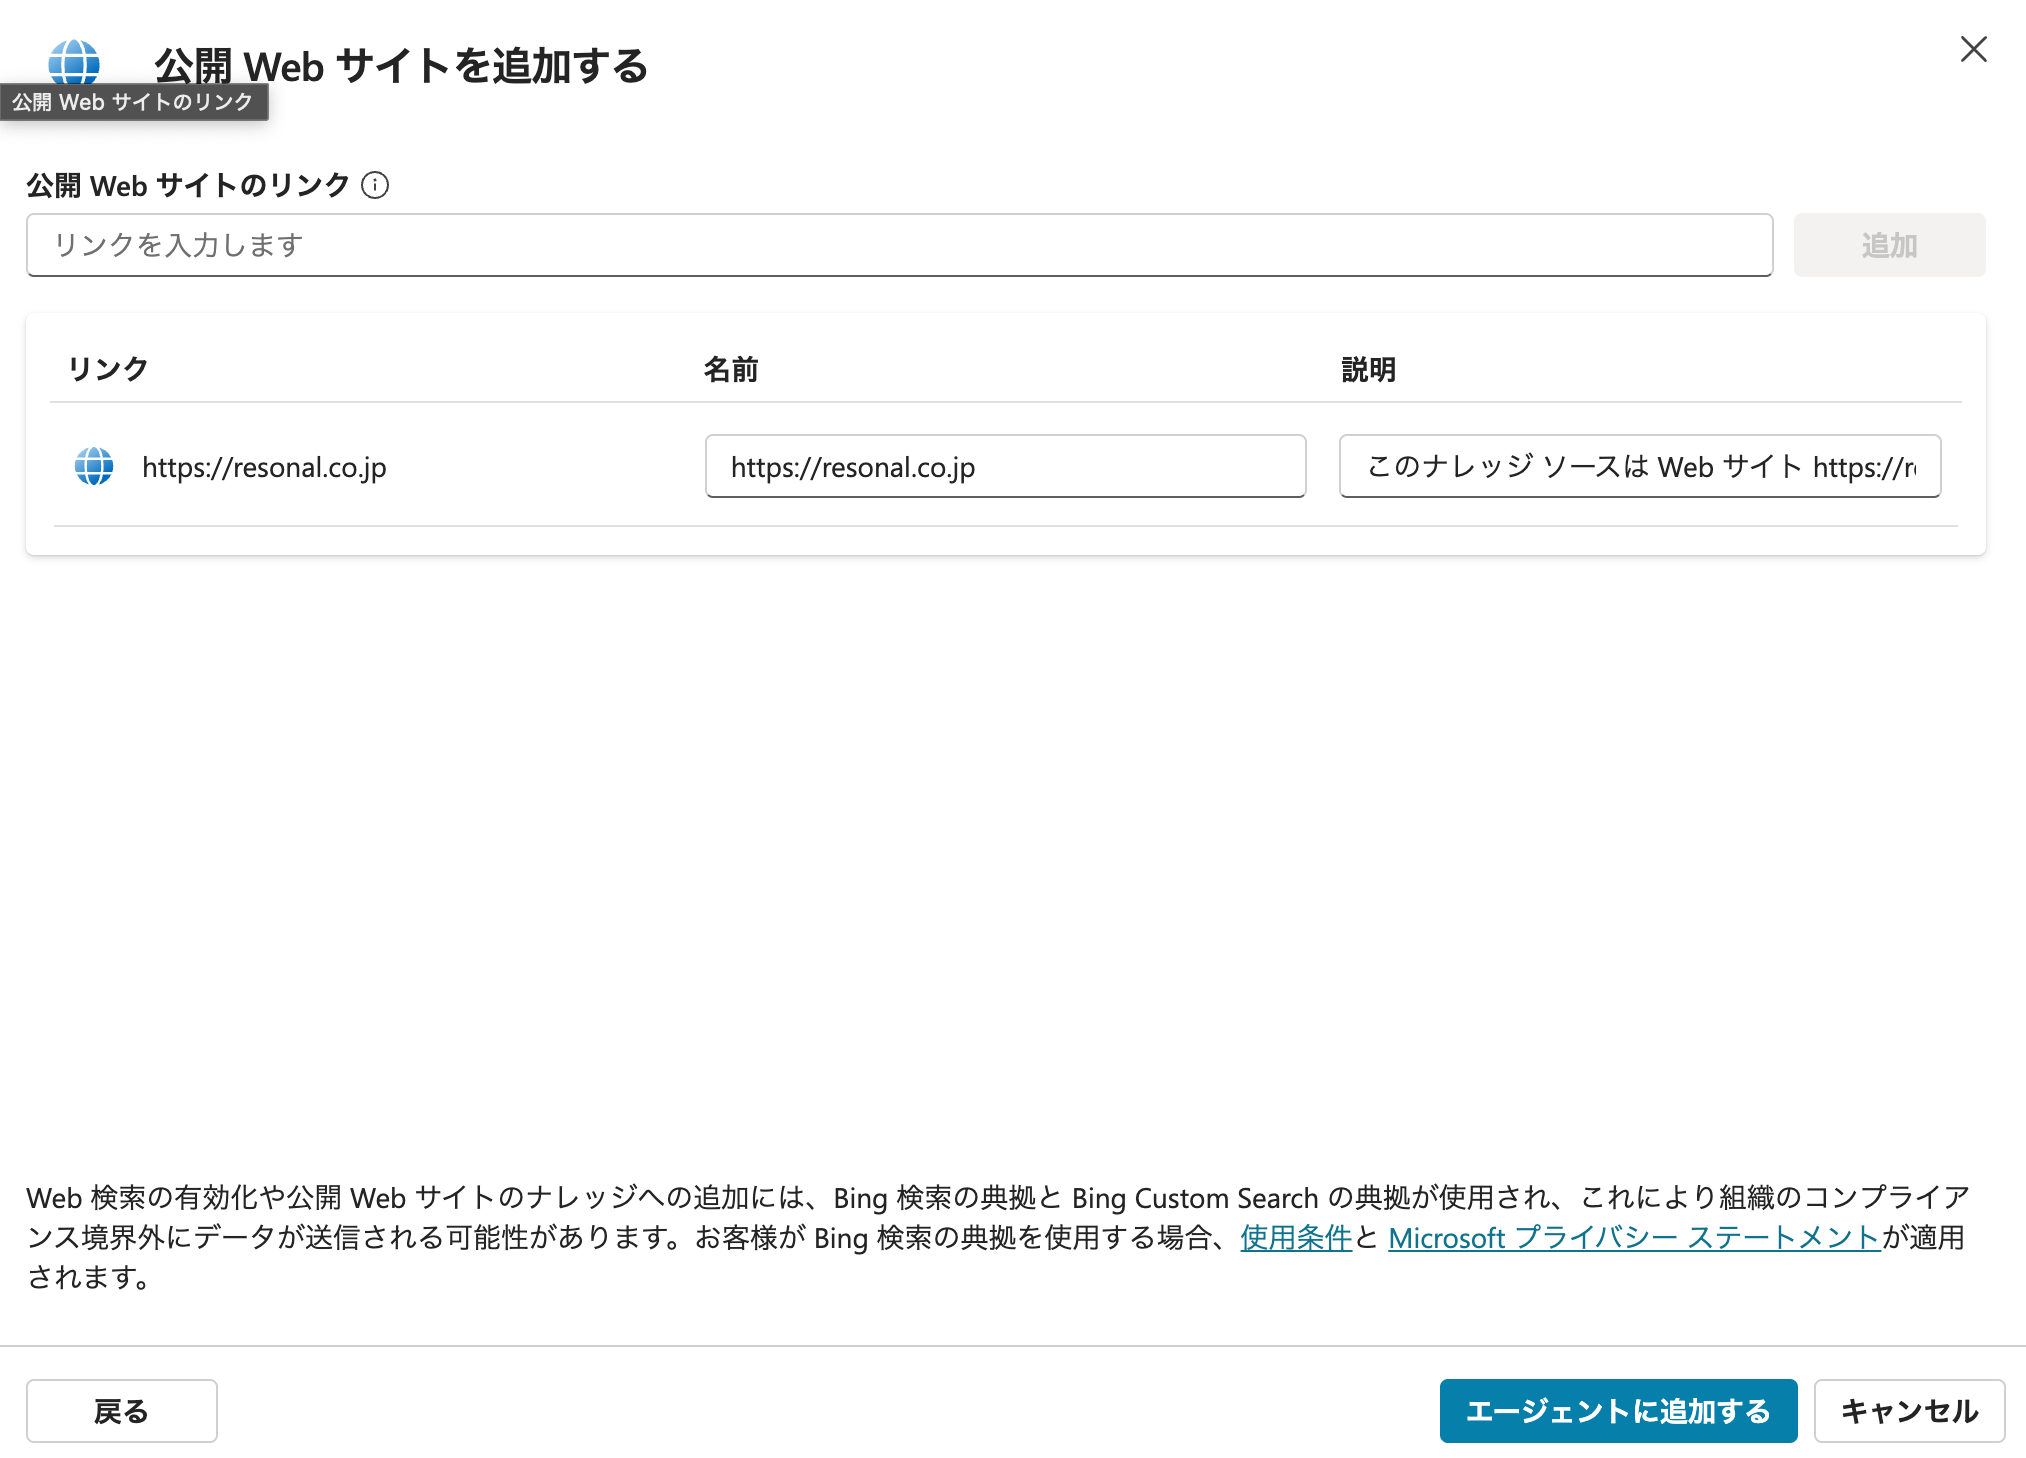Click the globe icon beside the dialog title
This screenshot has width=2026, height=1458.
(x=74, y=60)
